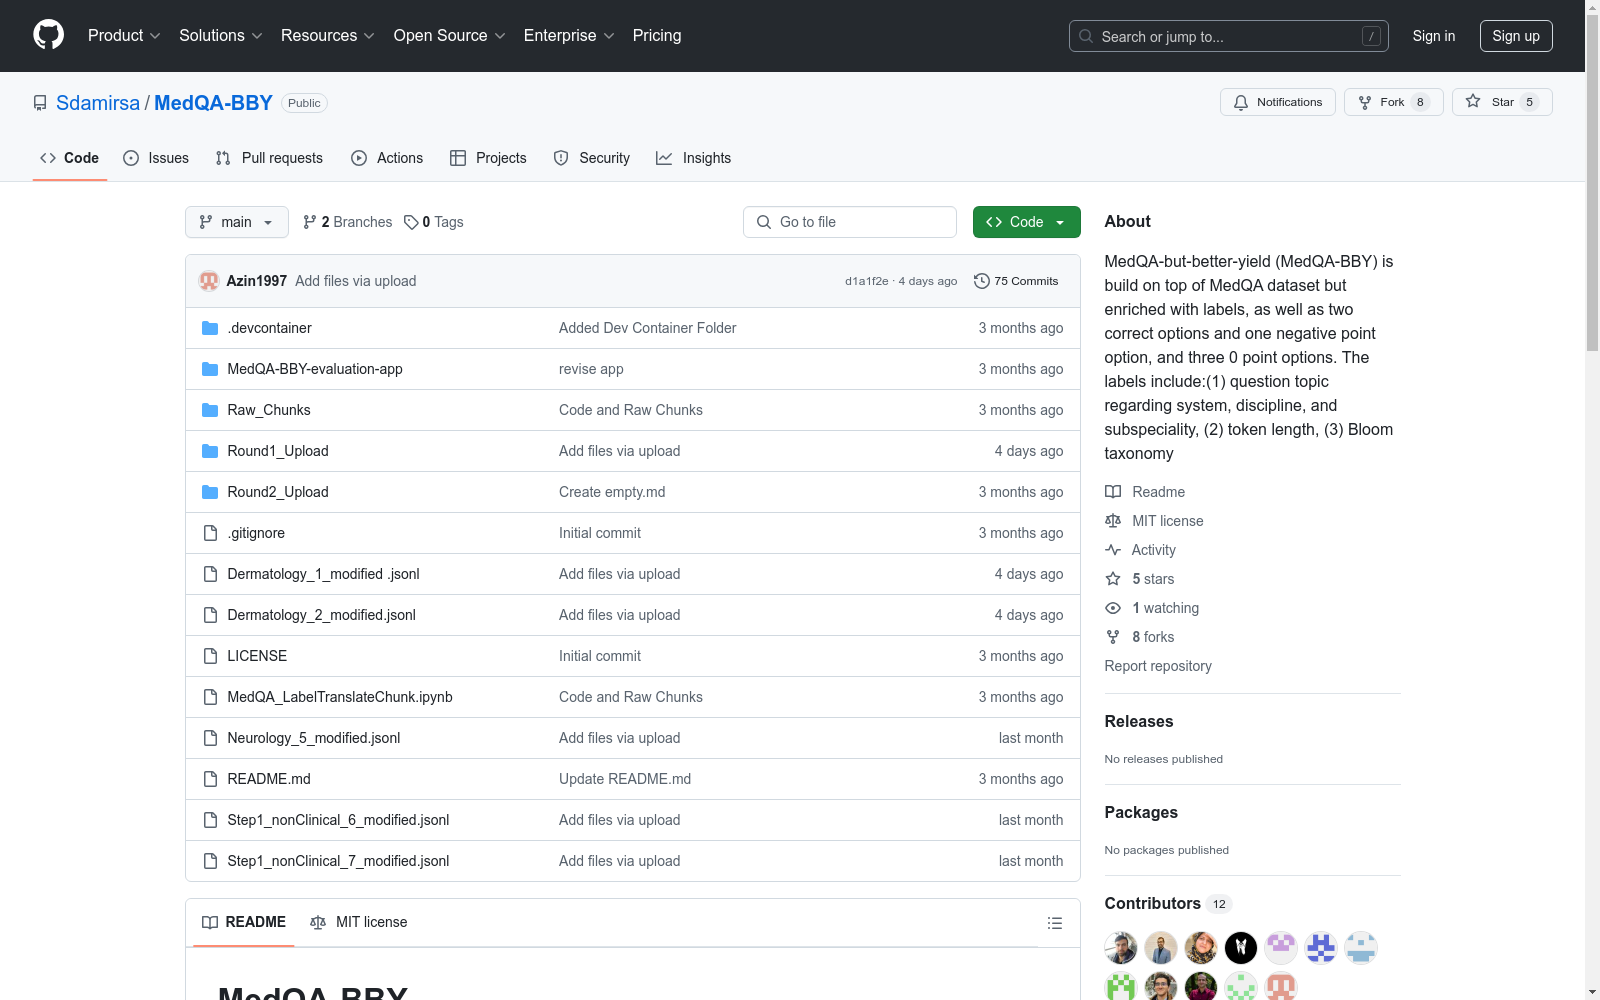Image resolution: width=1600 pixels, height=1000 pixels.
Task: Click the Sign up button
Action: point(1516,36)
